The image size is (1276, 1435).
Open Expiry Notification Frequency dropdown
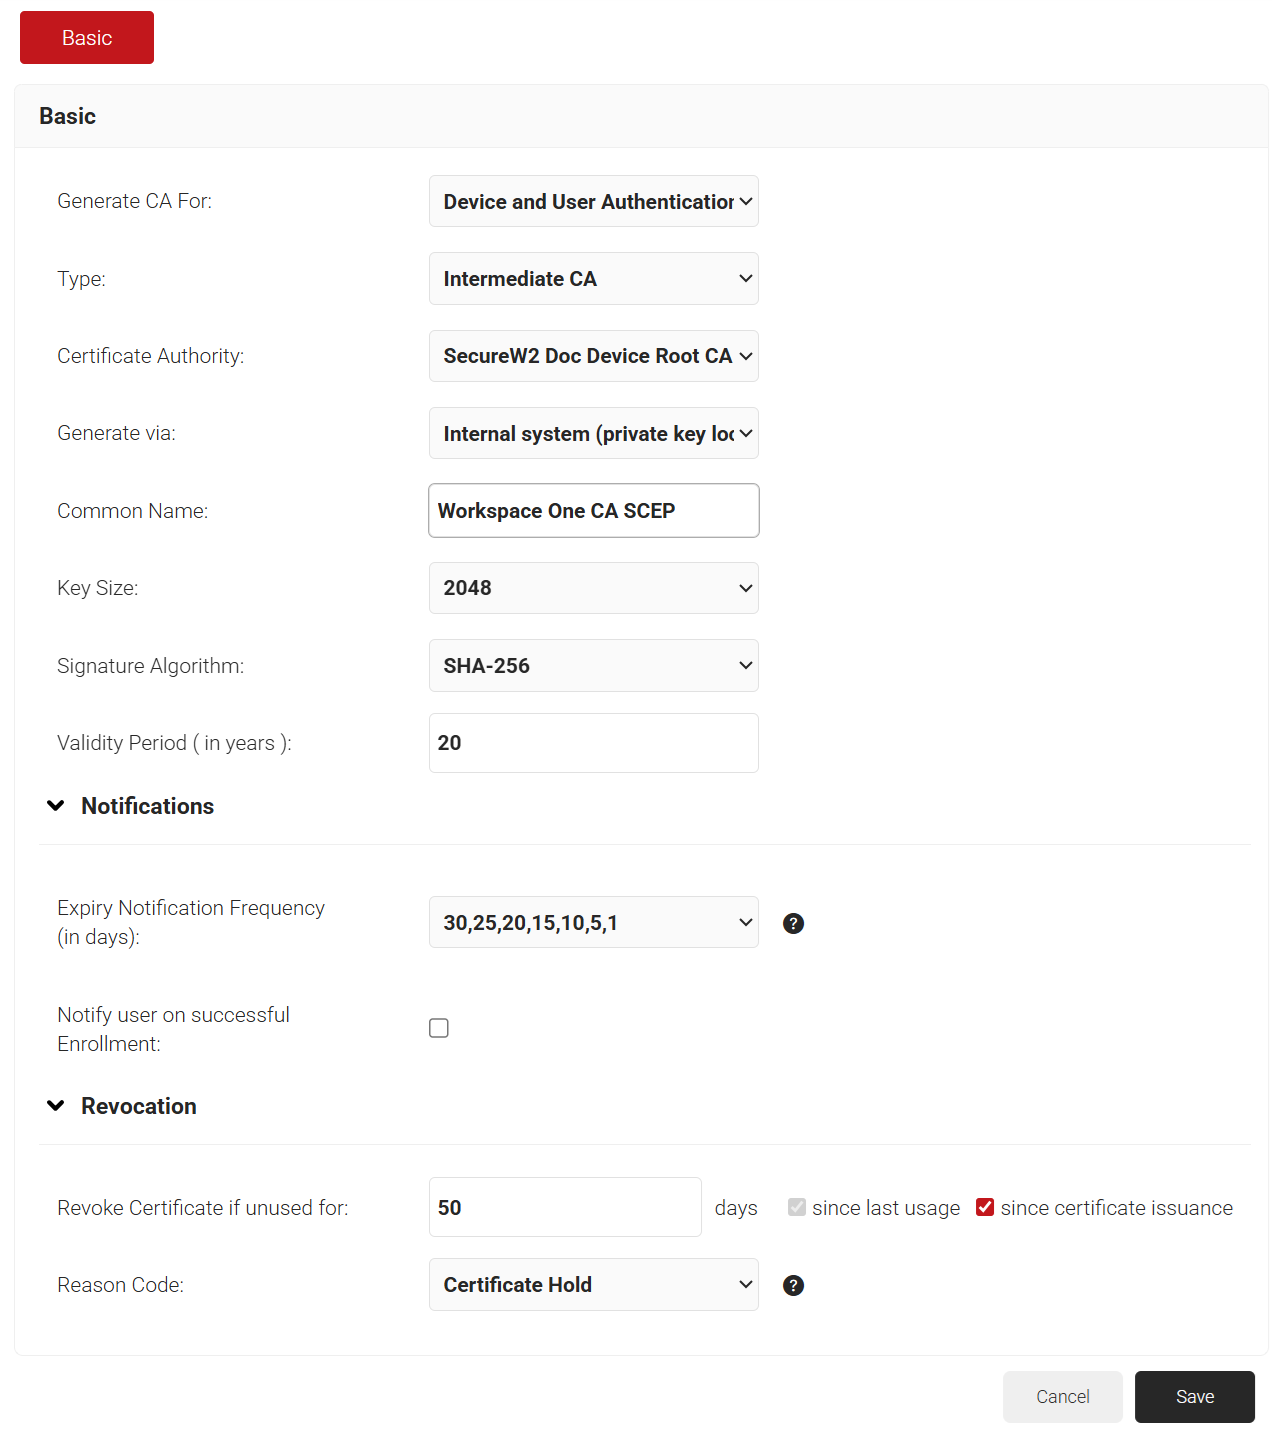point(593,923)
